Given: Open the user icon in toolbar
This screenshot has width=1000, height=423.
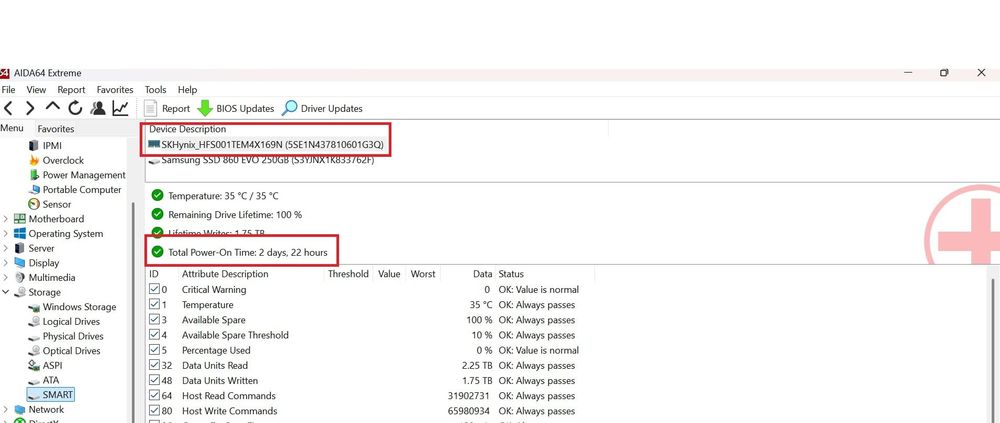Looking at the screenshot, I should coord(98,108).
